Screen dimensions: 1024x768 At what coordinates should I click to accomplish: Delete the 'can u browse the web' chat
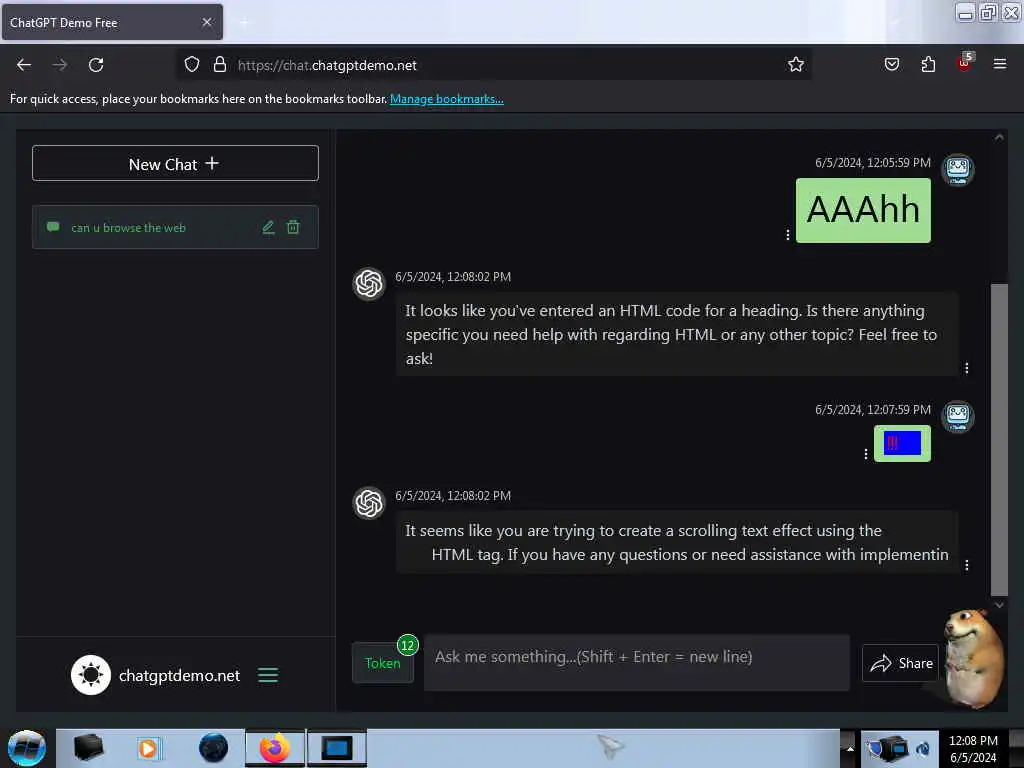click(293, 227)
